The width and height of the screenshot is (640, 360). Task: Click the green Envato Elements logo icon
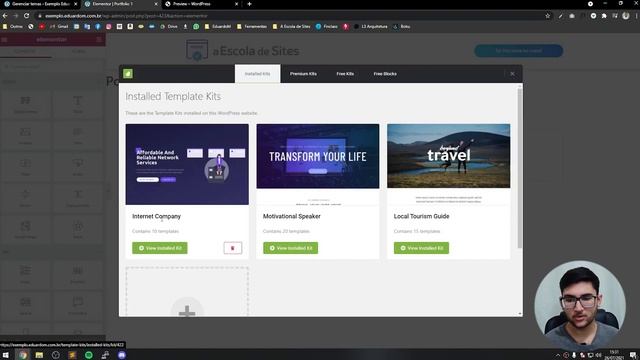tap(128, 73)
